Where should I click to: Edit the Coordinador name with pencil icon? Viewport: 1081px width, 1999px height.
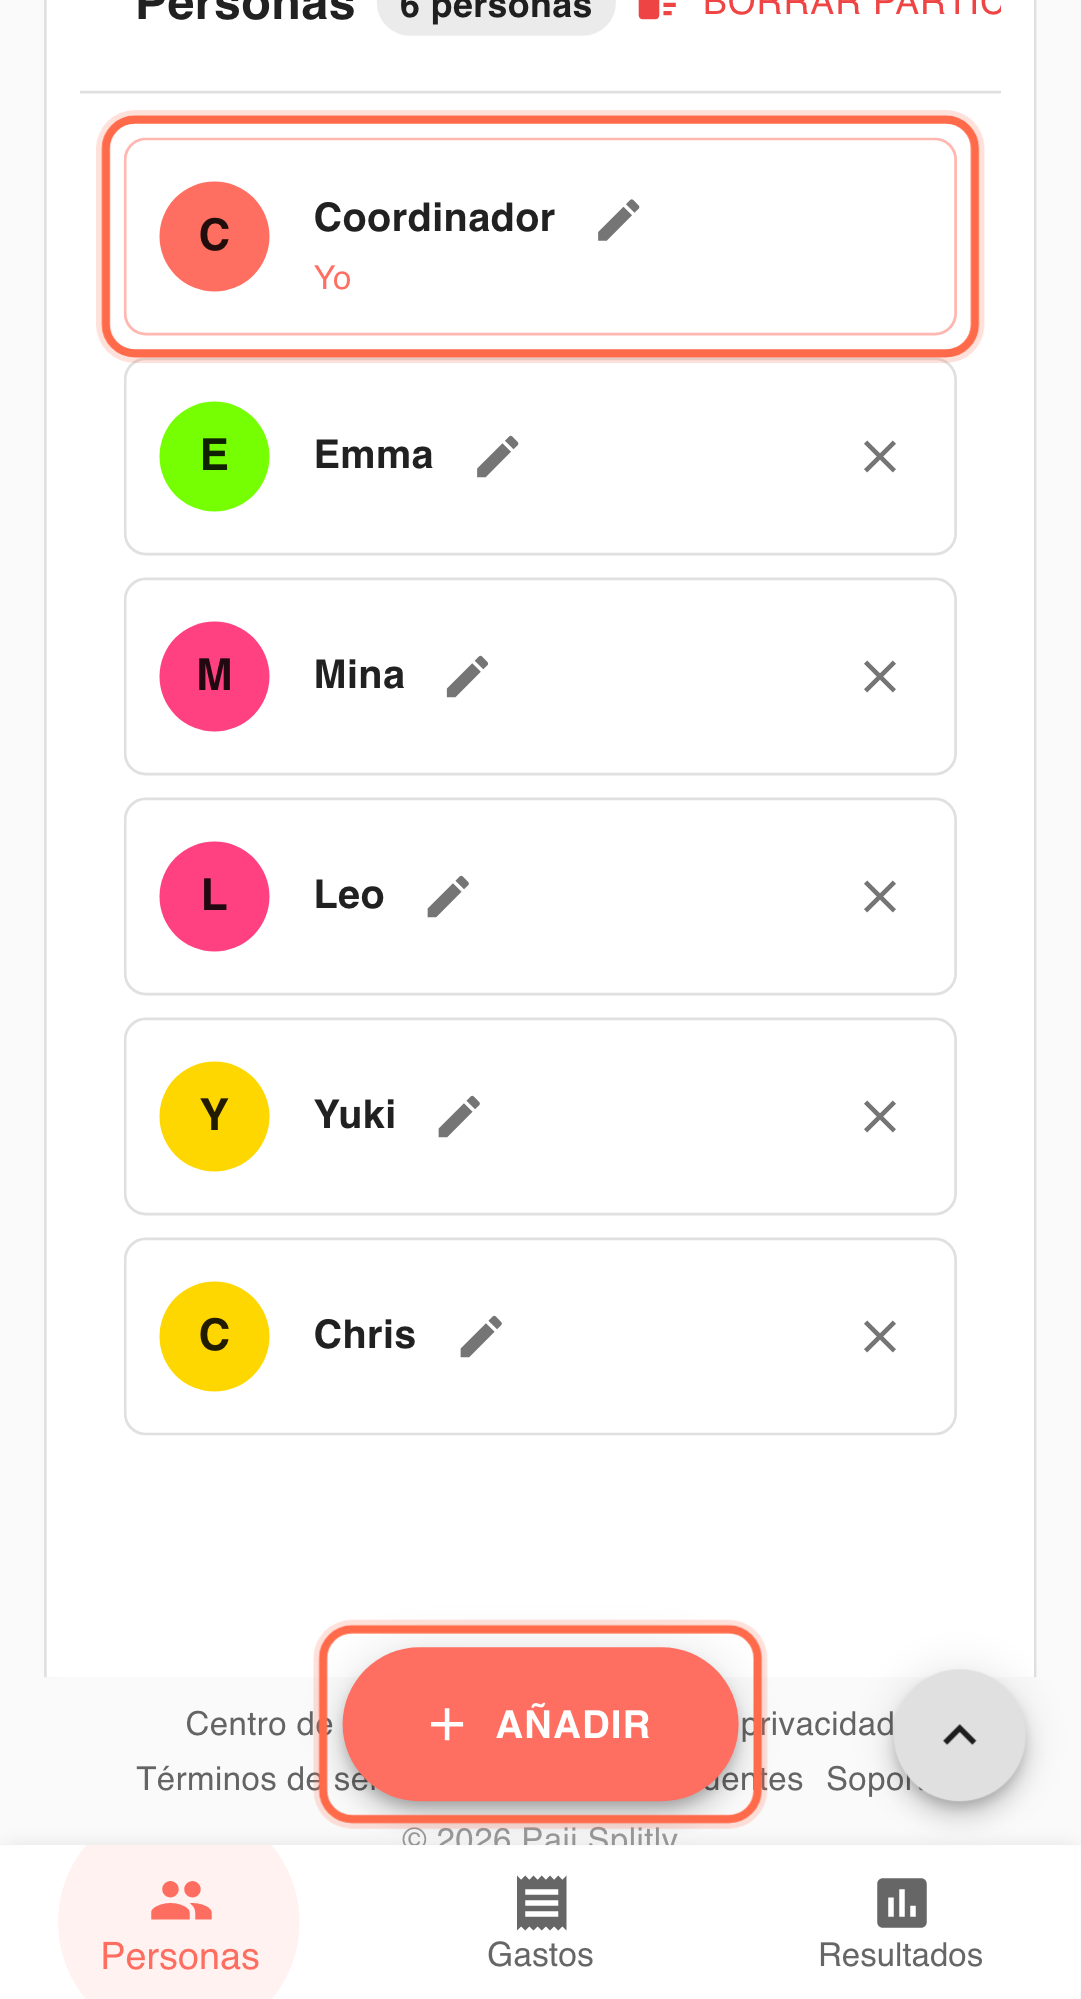point(618,220)
